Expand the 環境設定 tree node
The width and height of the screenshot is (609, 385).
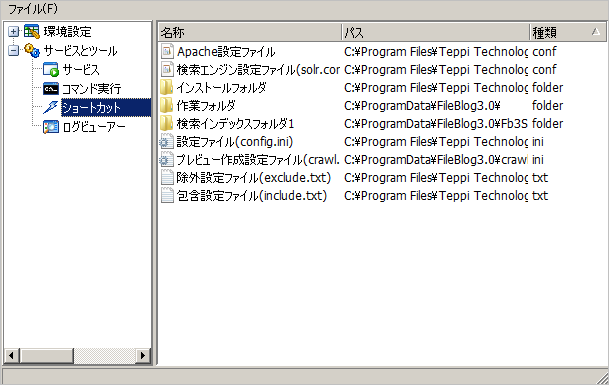coord(14,31)
